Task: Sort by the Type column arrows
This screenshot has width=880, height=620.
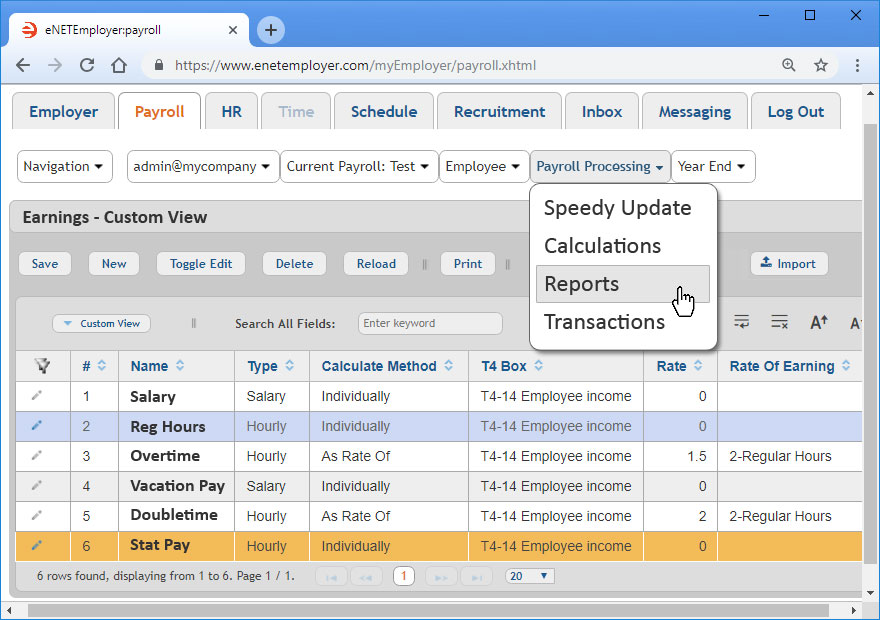Action: (x=289, y=366)
